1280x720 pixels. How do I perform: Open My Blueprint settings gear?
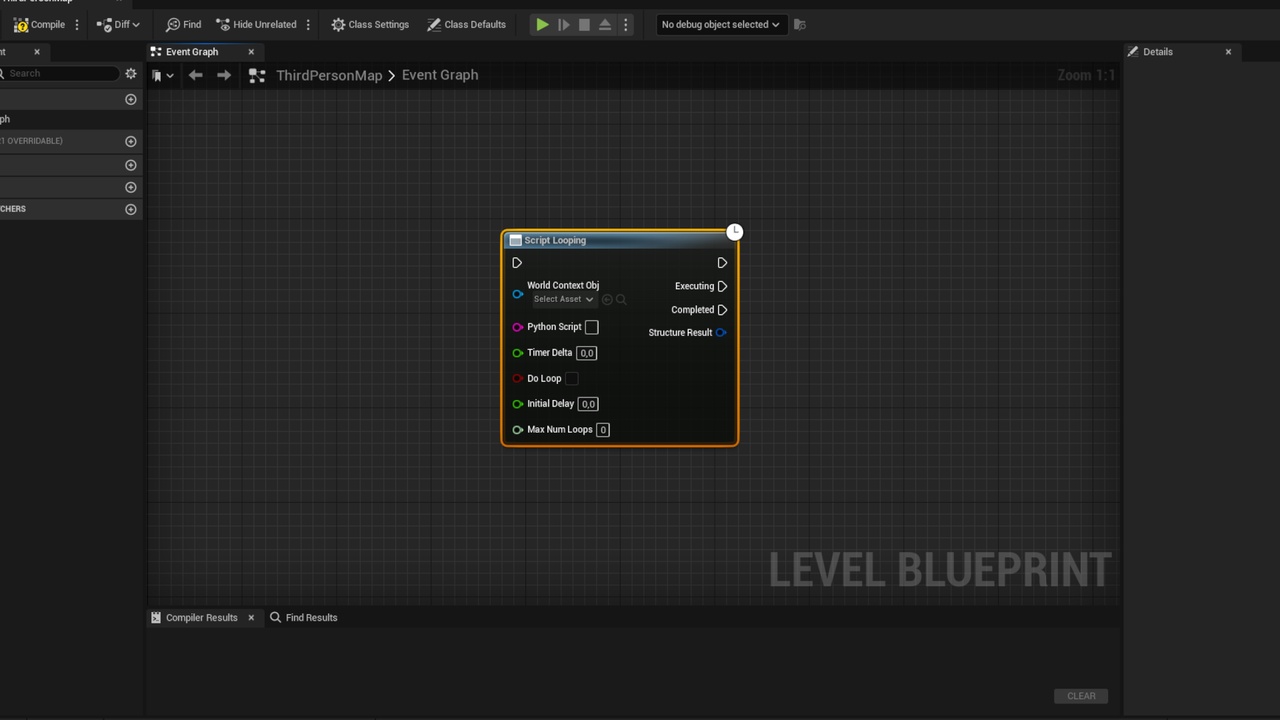(130, 73)
